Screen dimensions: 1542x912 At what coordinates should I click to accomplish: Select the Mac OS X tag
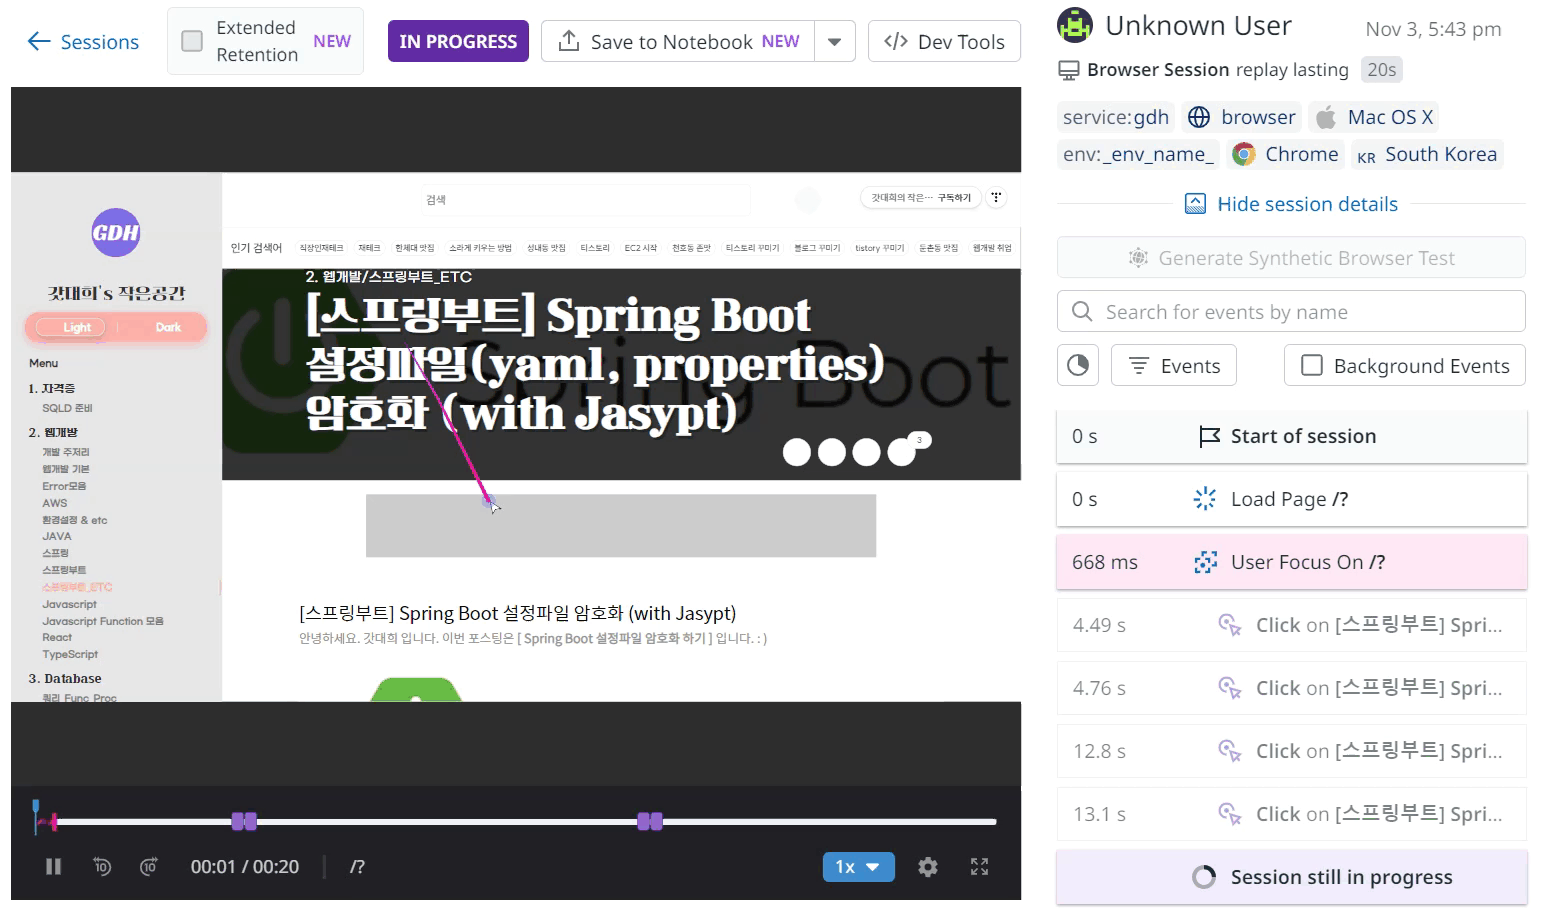(x=1375, y=117)
